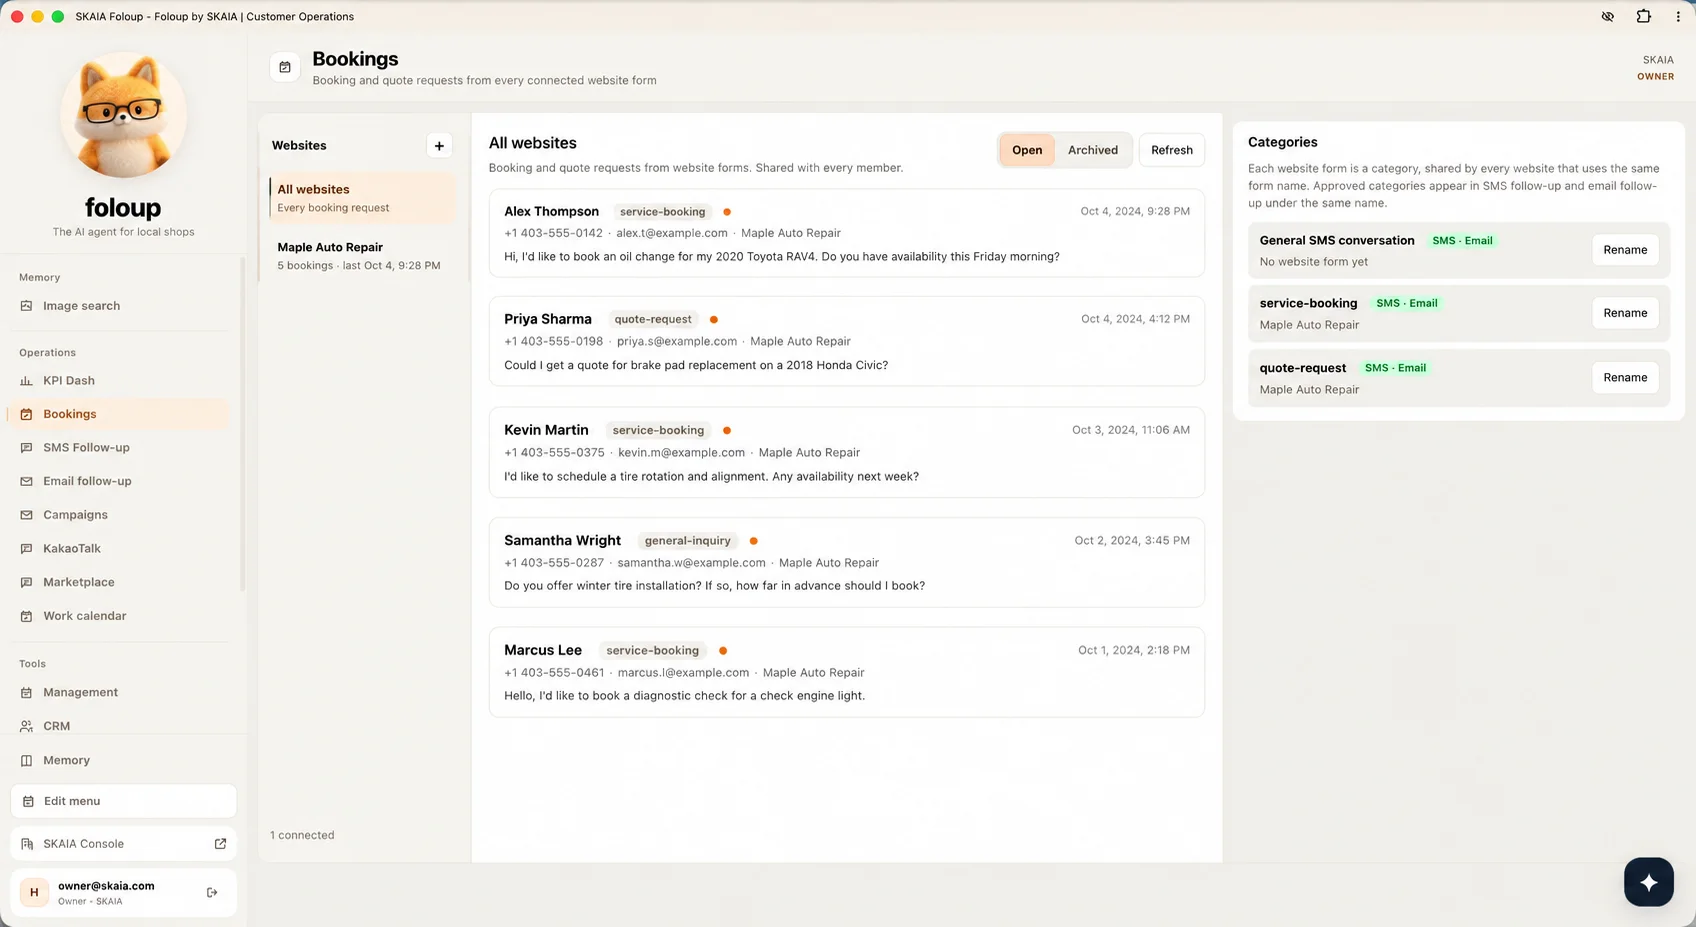This screenshot has height=927, width=1696.
Task: Click the plus icon to add a website
Action: pyautogui.click(x=439, y=146)
